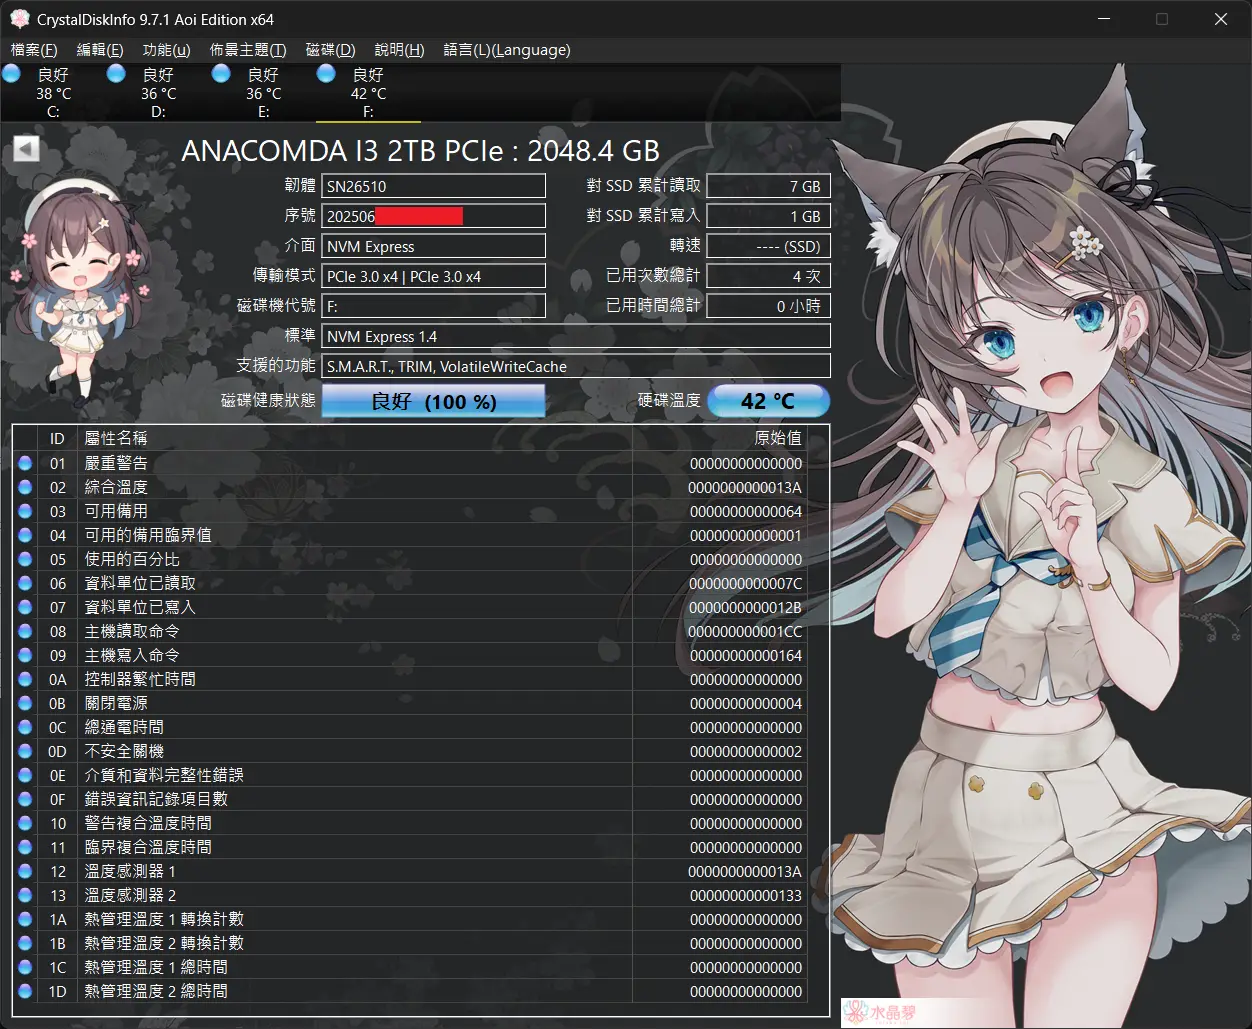This screenshot has width=1252, height=1029.
Task: Click the status orb for drive E:
Action: (x=221, y=73)
